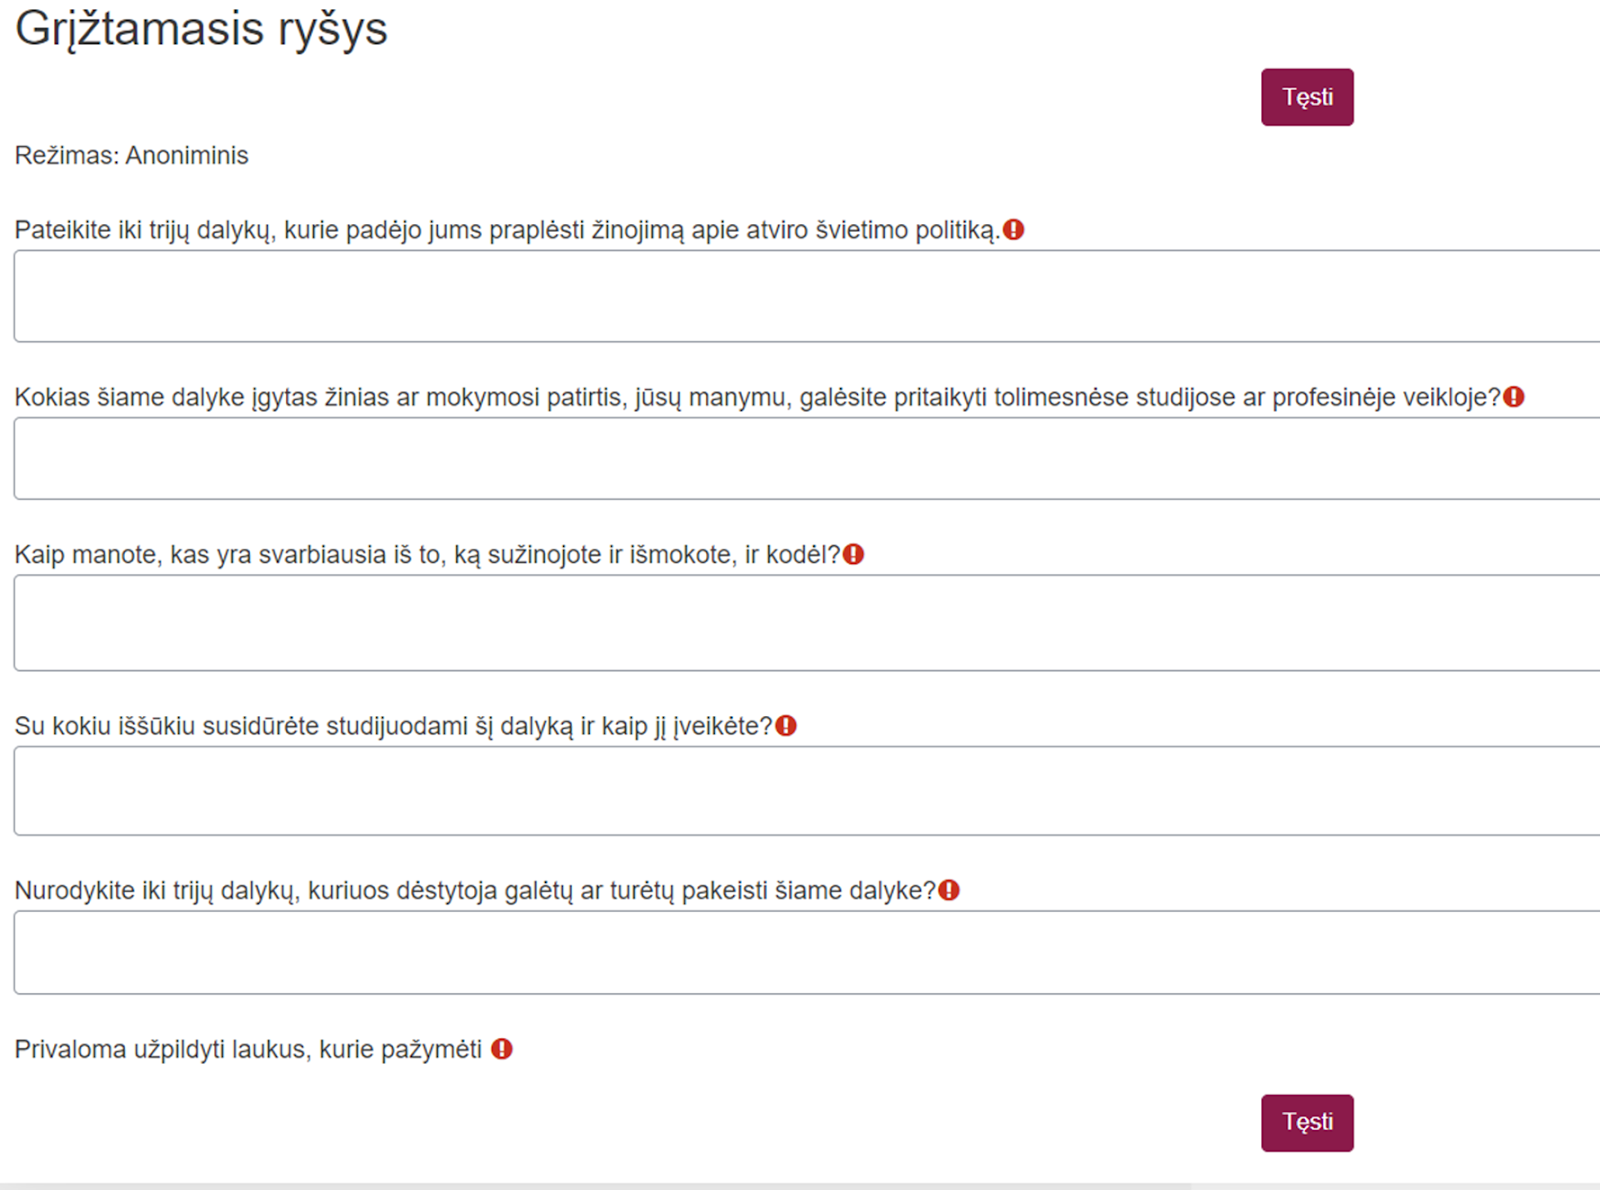1600x1190 pixels.
Task: Focus the answer box under 'Su kokiu iššūkiu susidūrėte'
Action: click(x=807, y=790)
